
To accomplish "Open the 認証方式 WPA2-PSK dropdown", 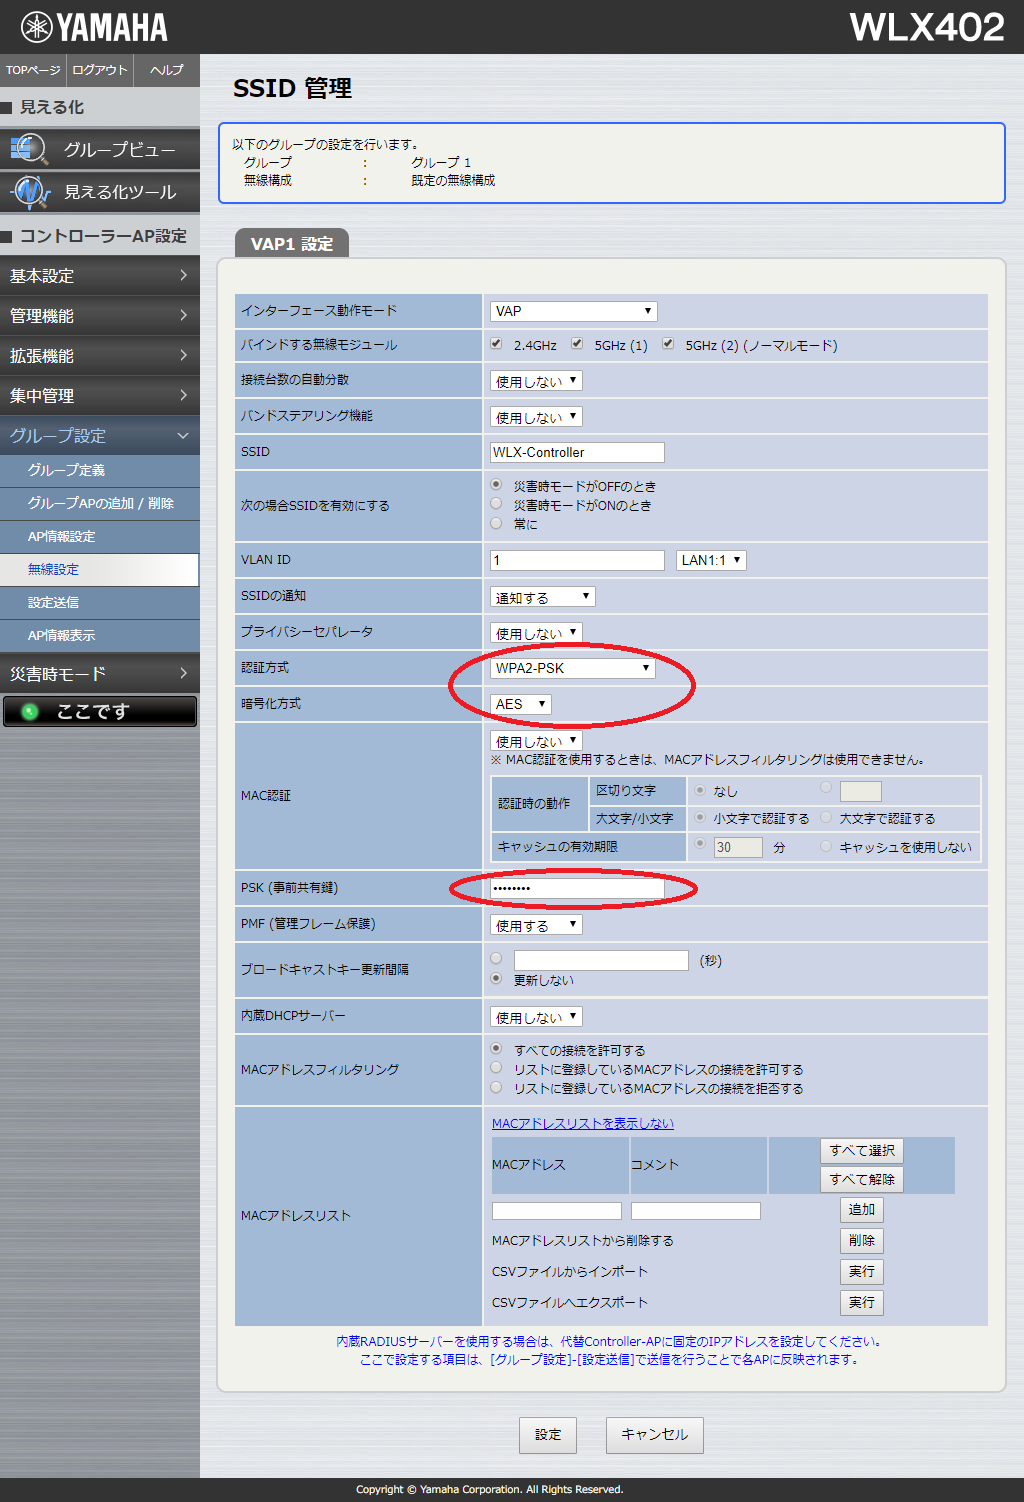I will tap(572, 668).
